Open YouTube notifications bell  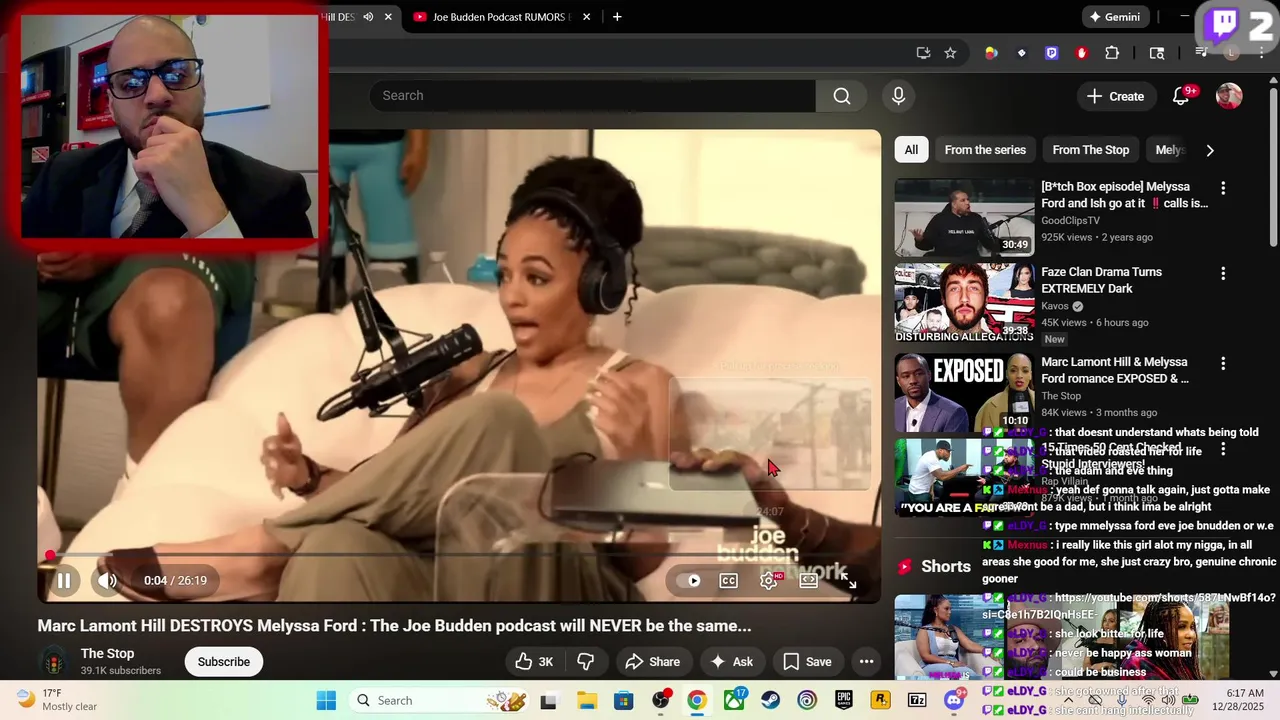point(1182,96)
